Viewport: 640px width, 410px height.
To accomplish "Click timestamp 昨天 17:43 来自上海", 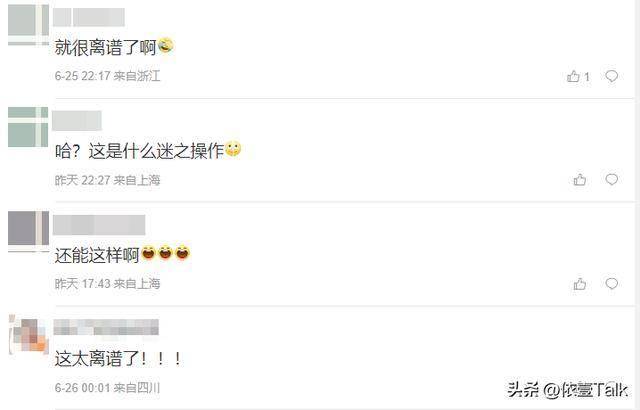I will tap(107, 284).
